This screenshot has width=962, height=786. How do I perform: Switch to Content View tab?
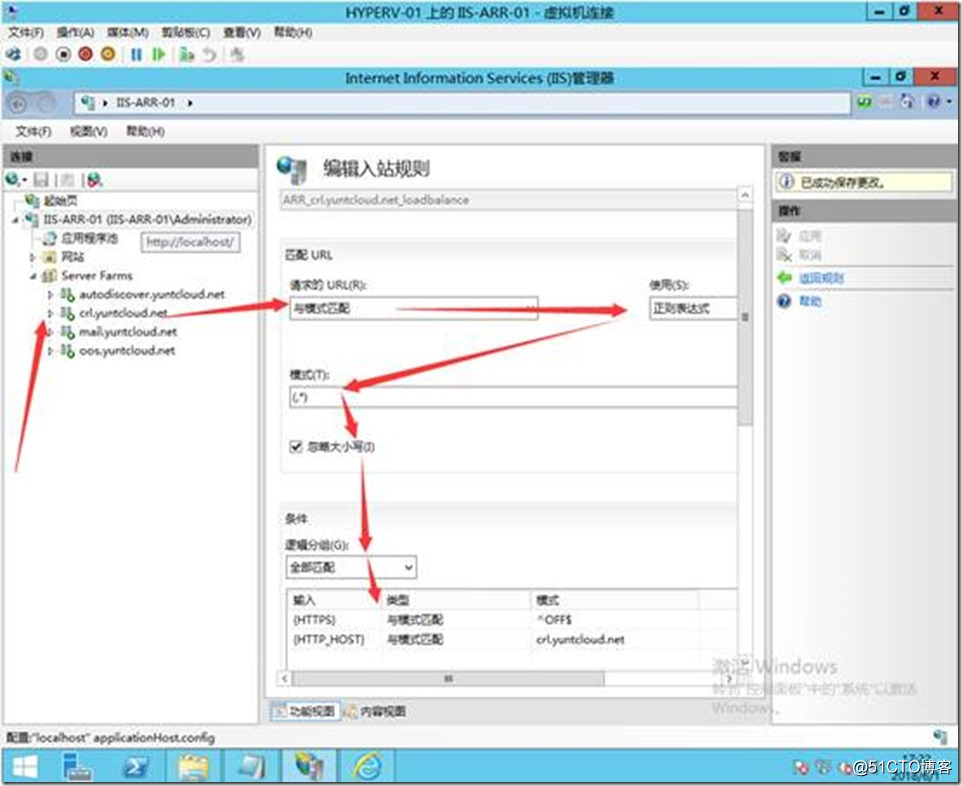coord(375,711)
